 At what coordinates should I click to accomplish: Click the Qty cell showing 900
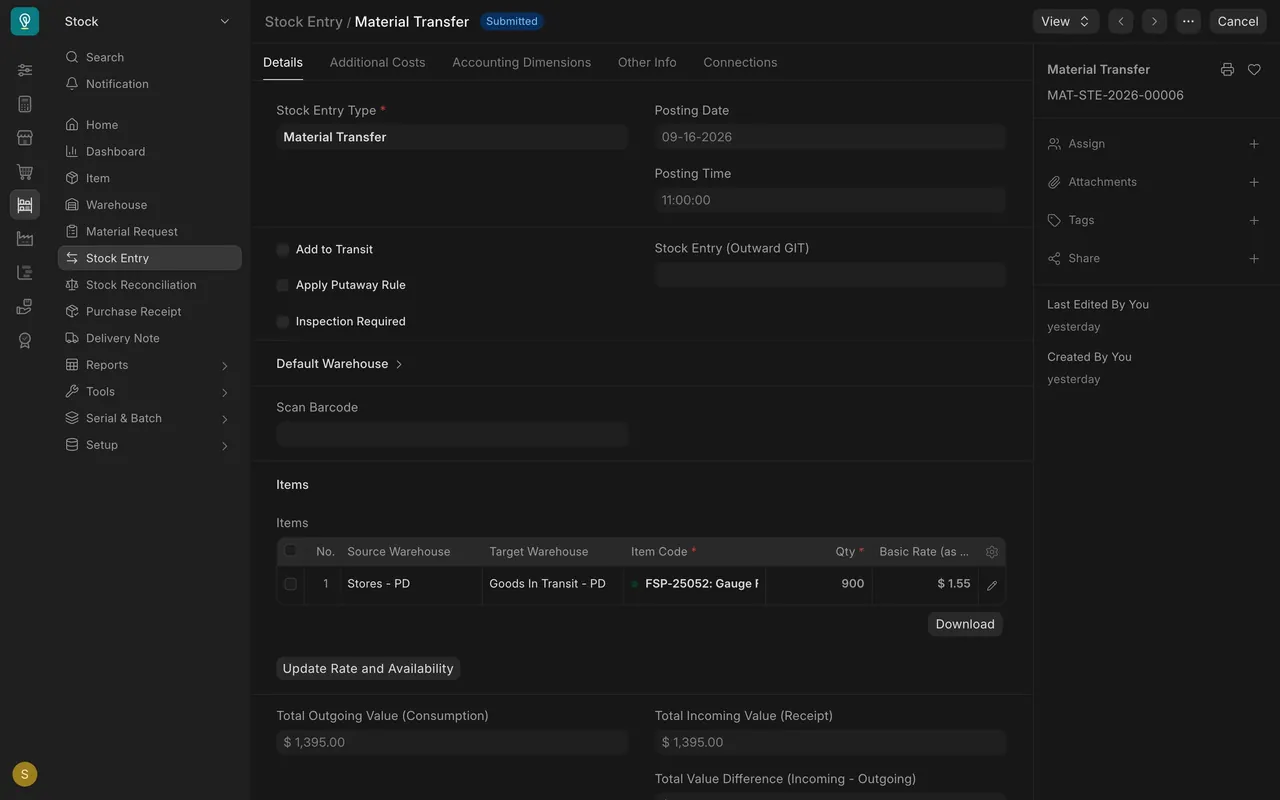819,584
